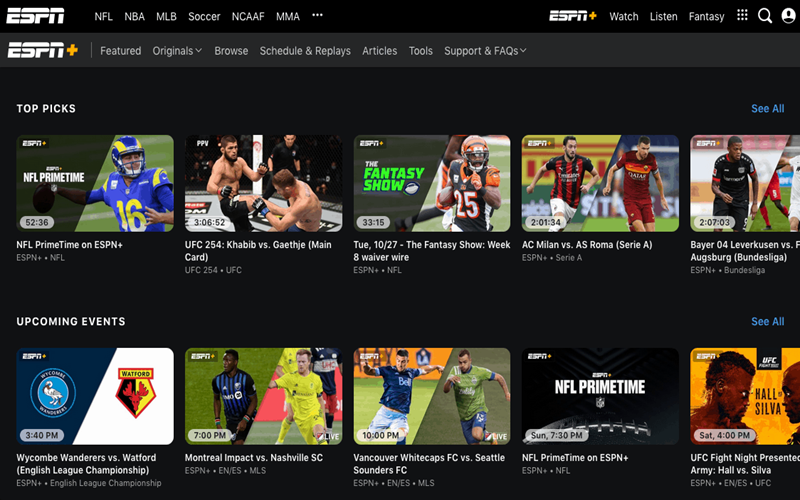Click 'ESPN+ • Serie A' subtitle text
Image resolution: width=800 pixels, height=500 pixels.
click(x=552, y=257)
